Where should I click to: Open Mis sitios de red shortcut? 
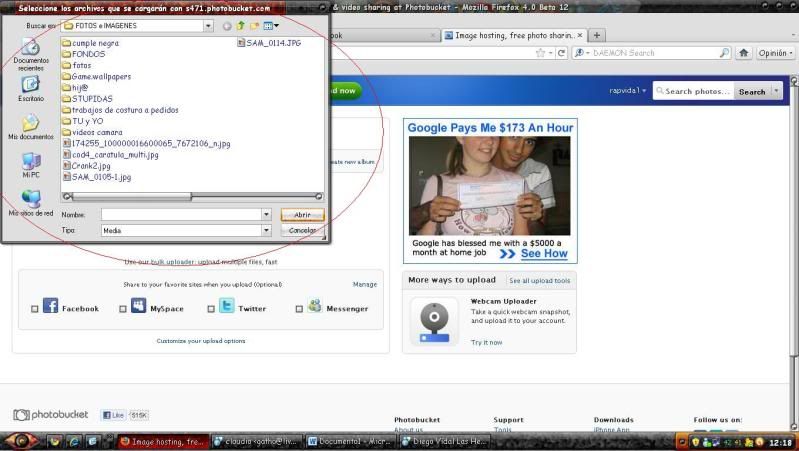[31, 203]
